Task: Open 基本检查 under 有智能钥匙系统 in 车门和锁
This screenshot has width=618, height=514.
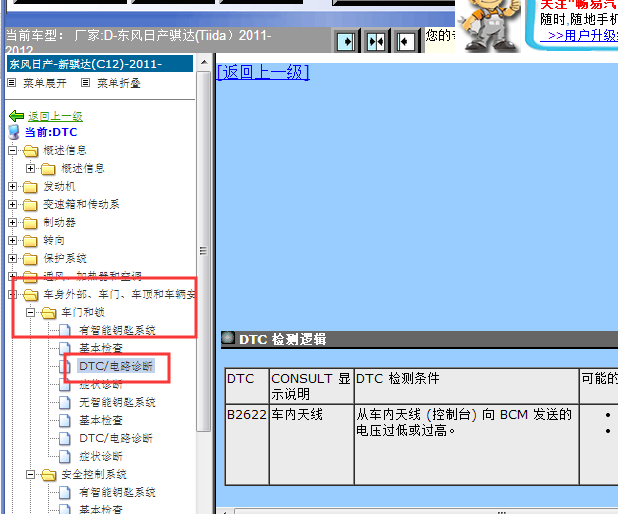Action: 101,348
